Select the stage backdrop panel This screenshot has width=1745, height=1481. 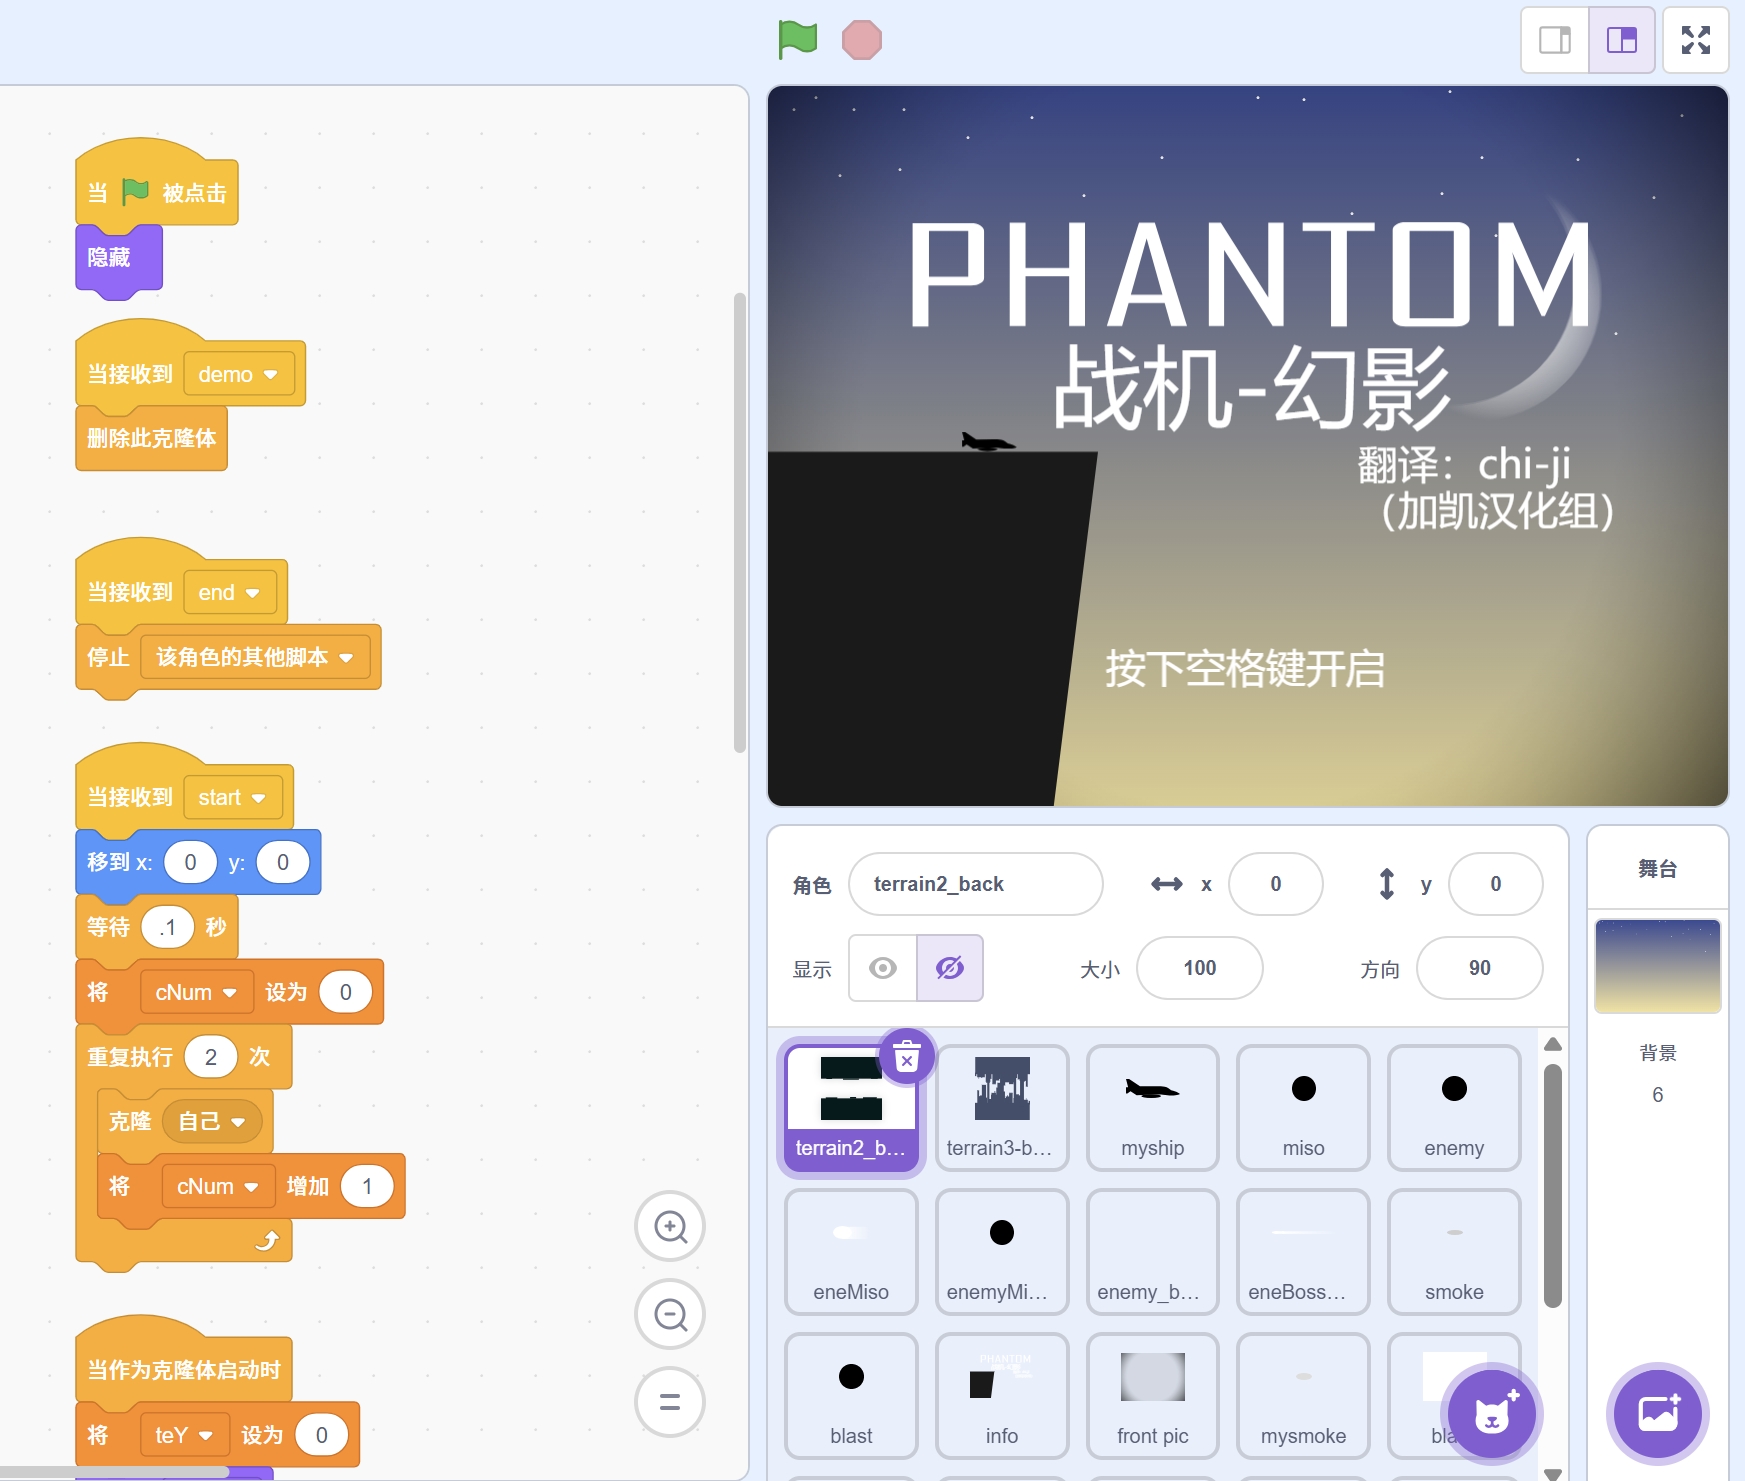point(1657,966)
